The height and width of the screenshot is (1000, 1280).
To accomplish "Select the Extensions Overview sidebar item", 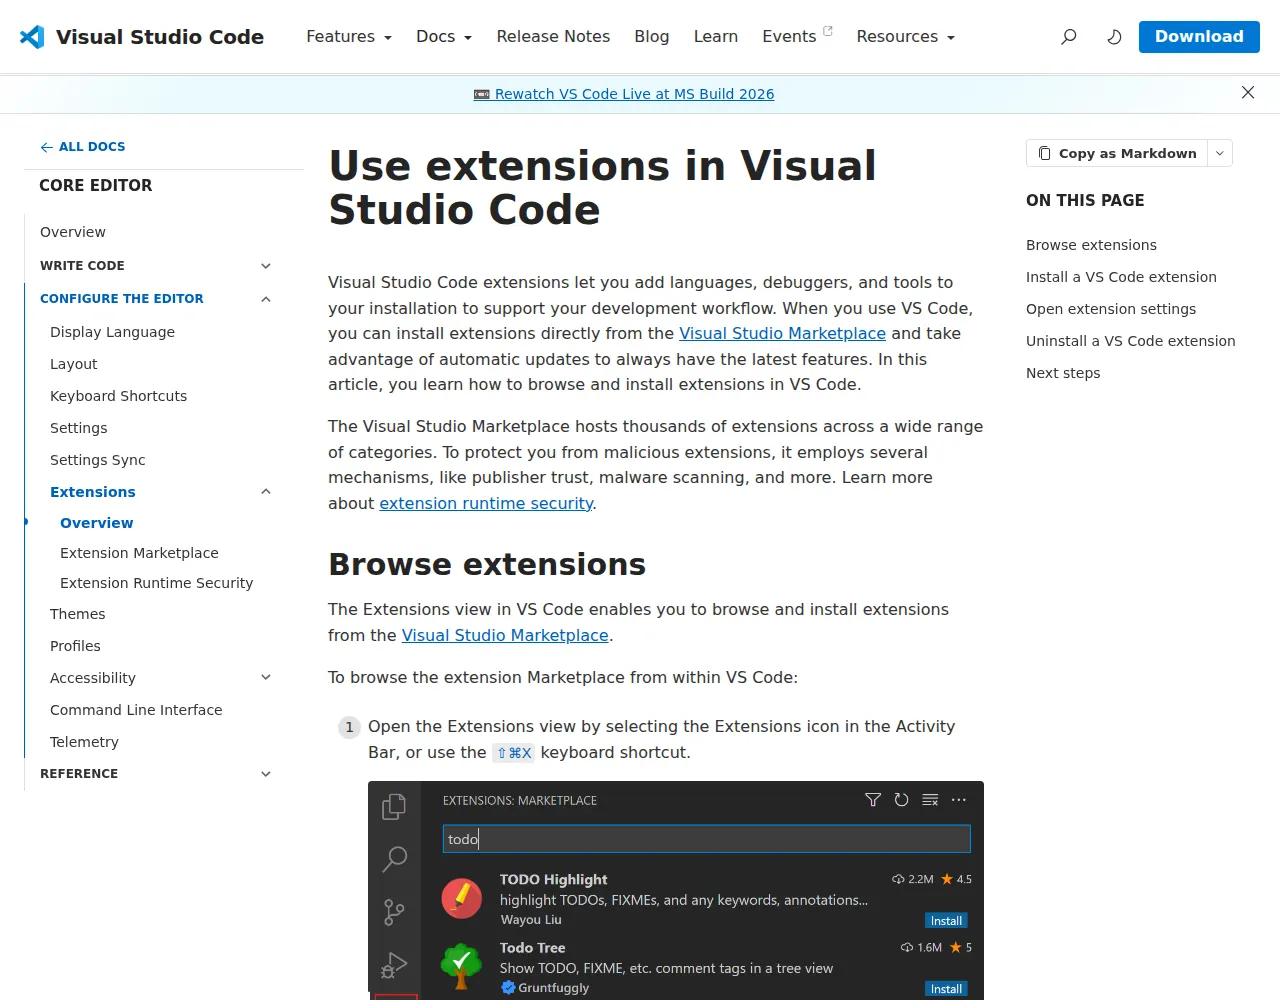I will click(96, 523).
